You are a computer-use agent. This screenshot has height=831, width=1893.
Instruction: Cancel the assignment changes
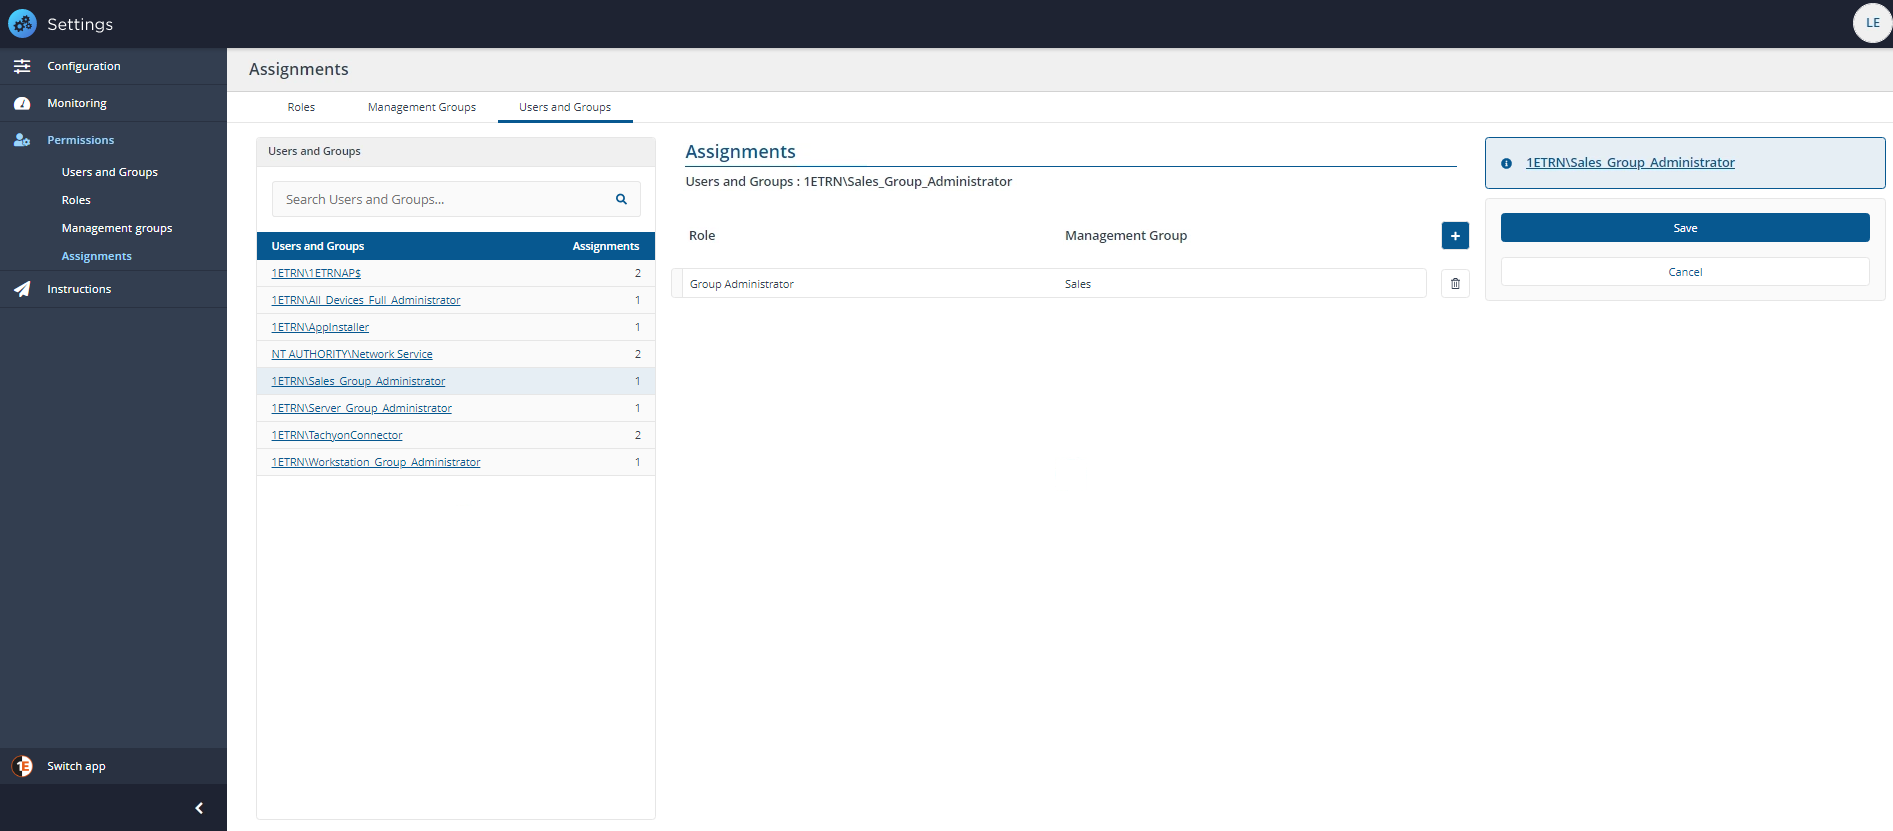(1685, 272)
